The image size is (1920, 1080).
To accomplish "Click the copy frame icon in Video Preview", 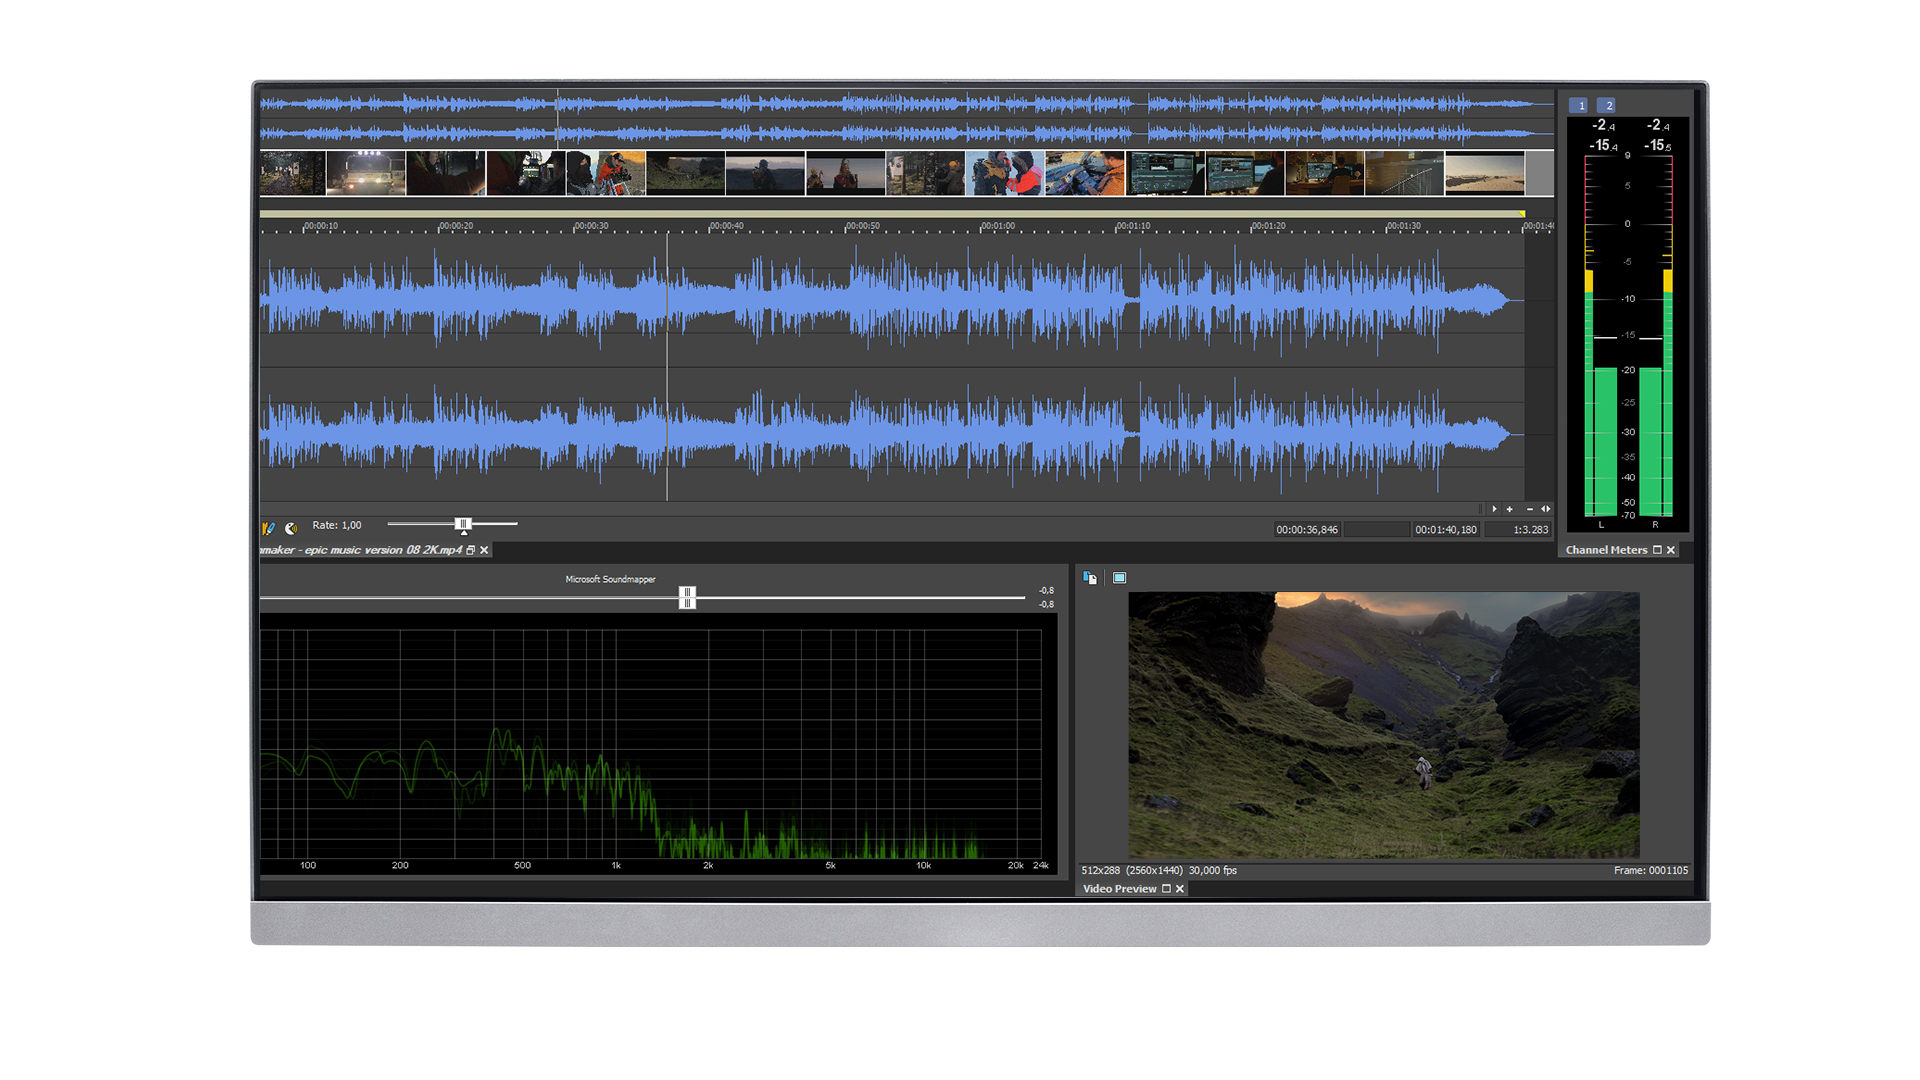I will pos(1090,578).
